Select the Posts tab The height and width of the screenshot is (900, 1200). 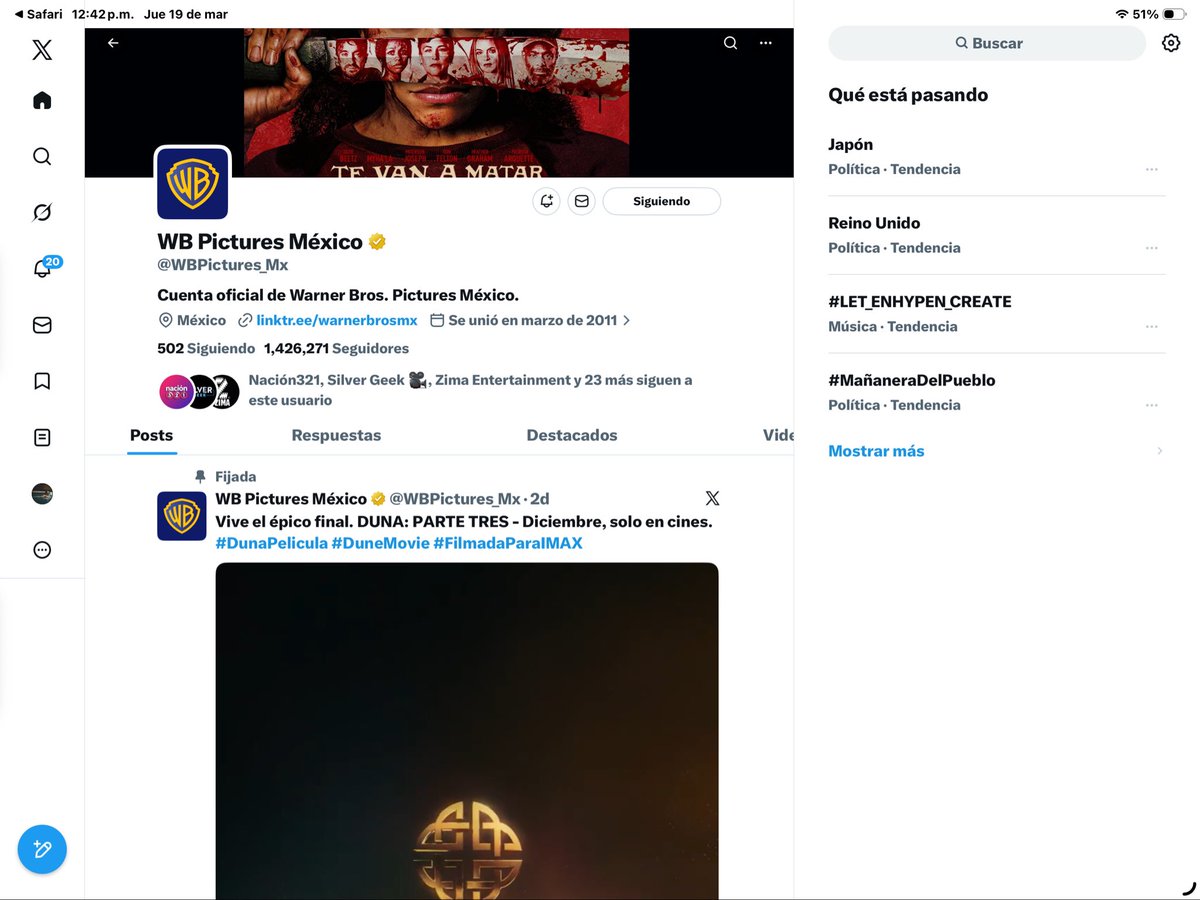pyautogui.click(x=151, y=435)
